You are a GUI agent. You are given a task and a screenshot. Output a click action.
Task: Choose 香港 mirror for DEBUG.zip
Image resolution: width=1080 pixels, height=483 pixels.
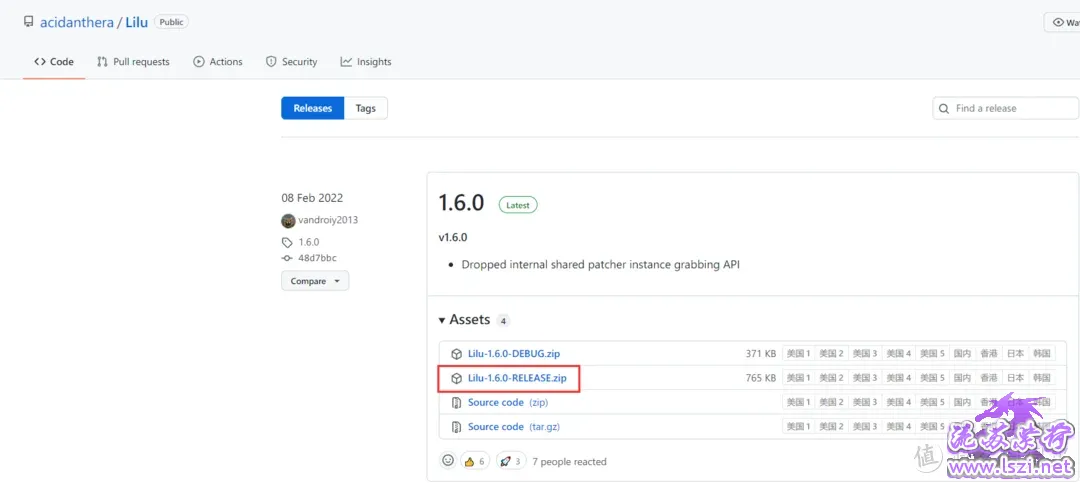[989, 353]
